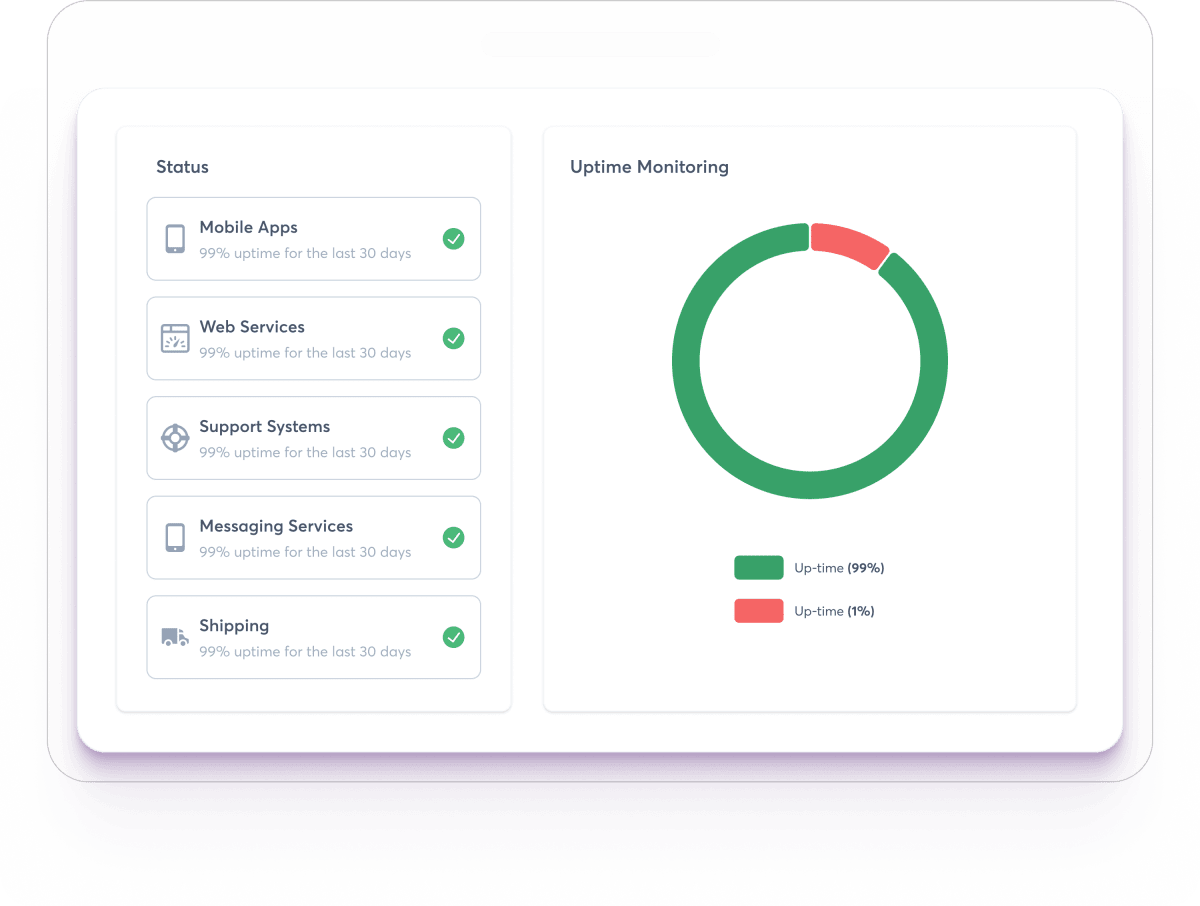Click the green check next to Messaging Services
This screenshot has height=906, width=1200.
tap(454, 538)
